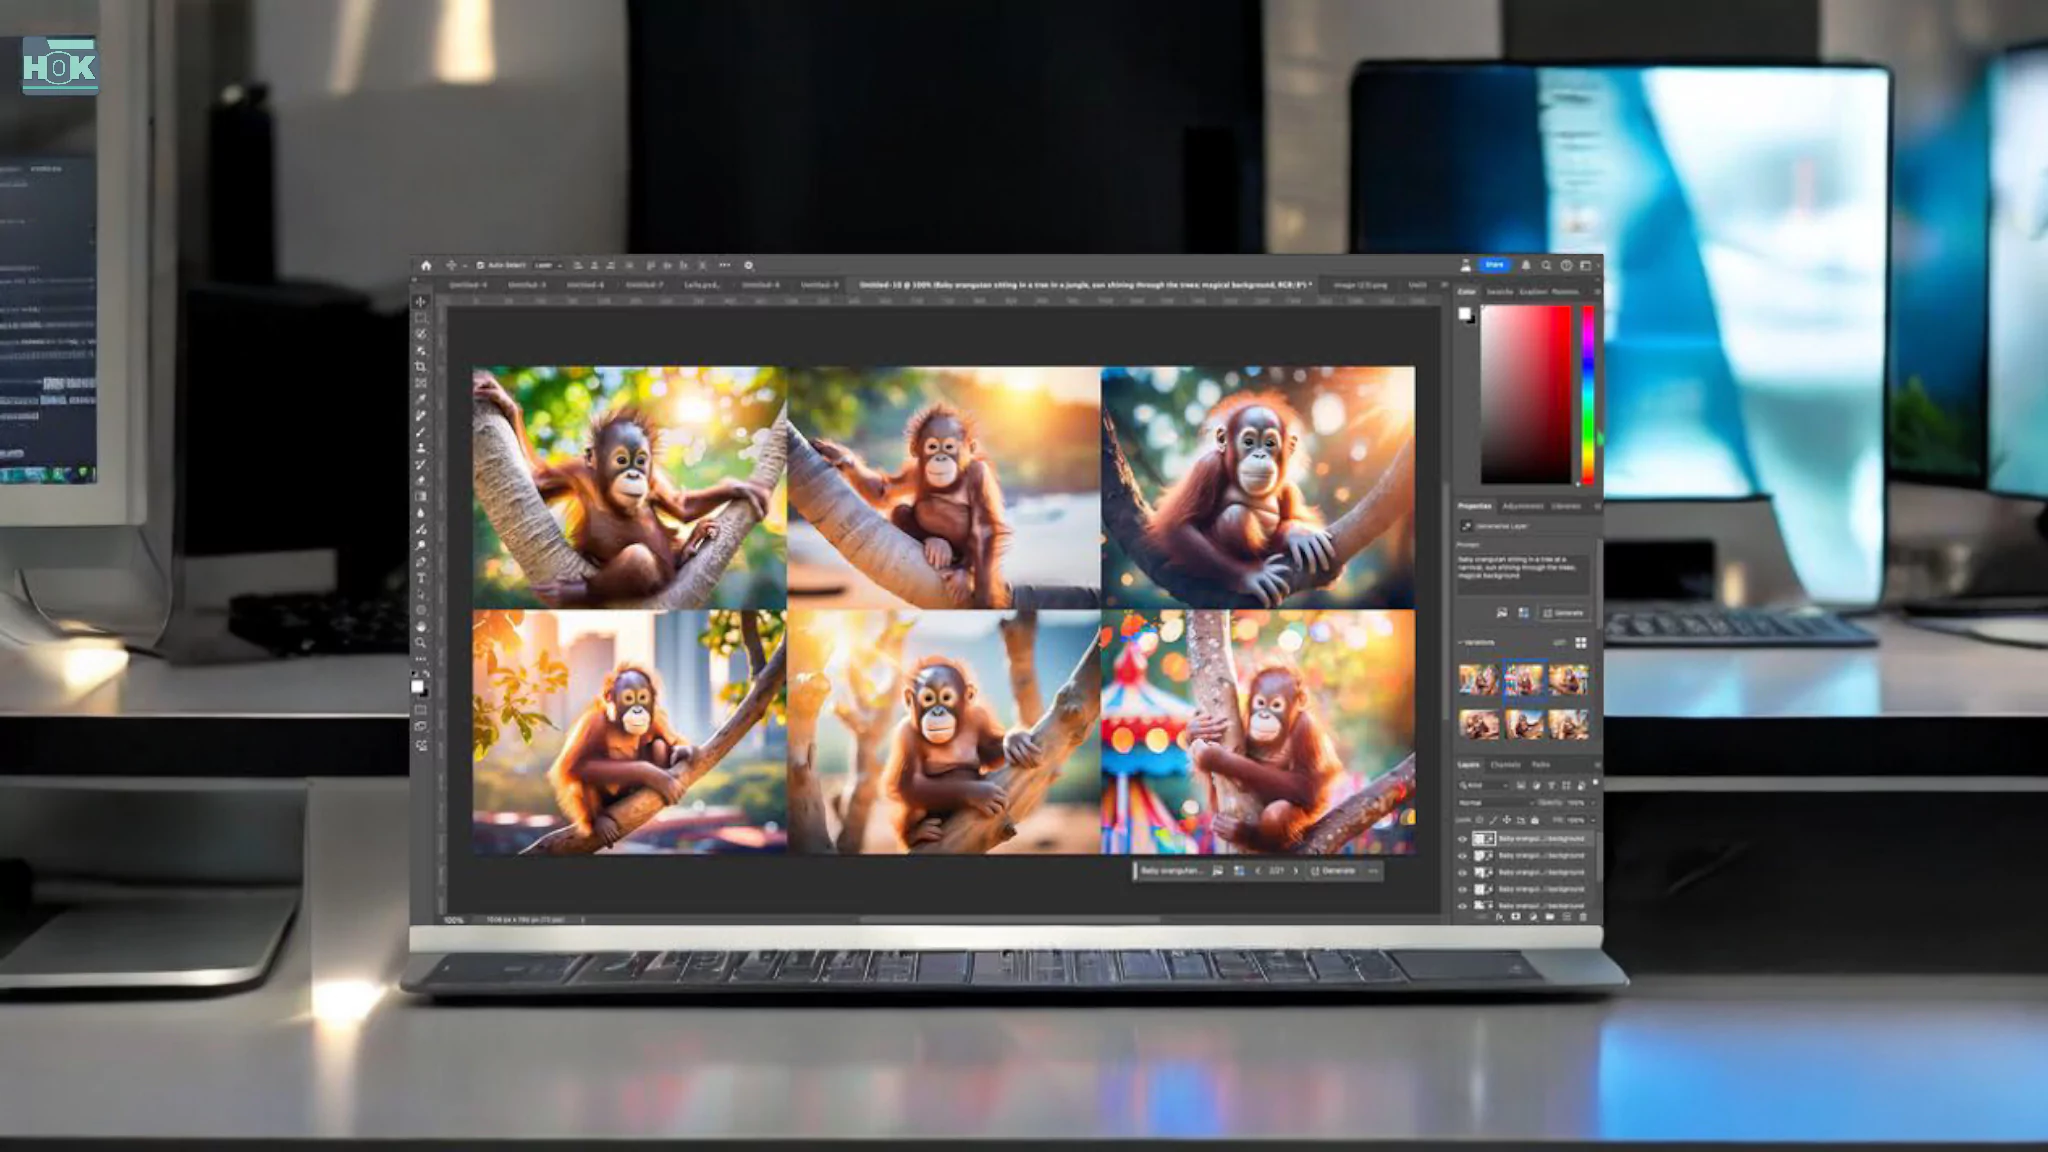
Task: Click Generate in Properties panel
Action: (x=1564, y=613)
